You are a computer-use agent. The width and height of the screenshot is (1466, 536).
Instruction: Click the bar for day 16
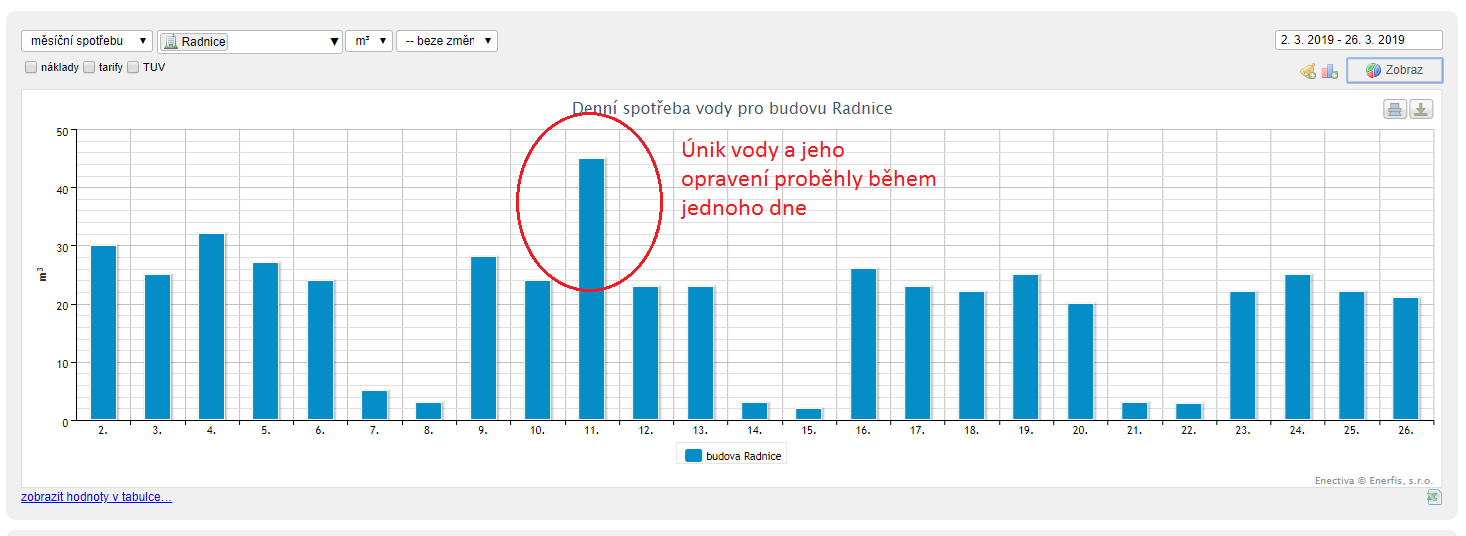[863, 344]
